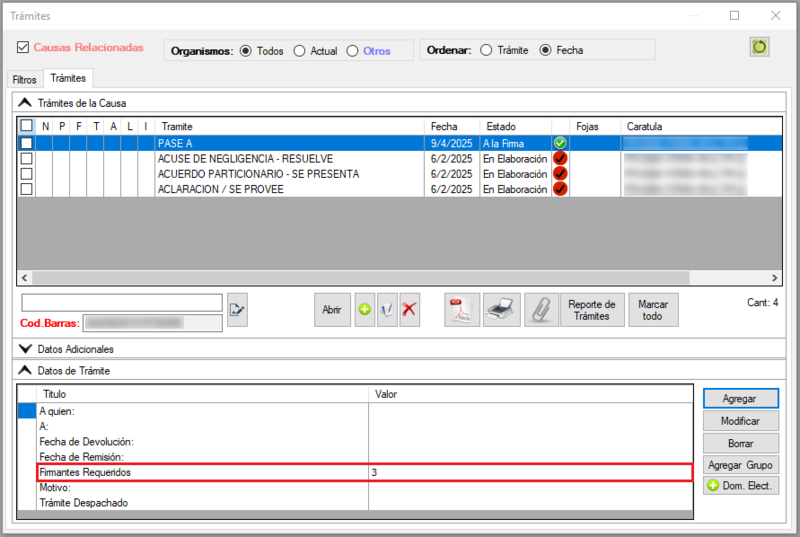Click the edit icon beside the search field
This screenshot has width=800, height=537.
point(237,309)
